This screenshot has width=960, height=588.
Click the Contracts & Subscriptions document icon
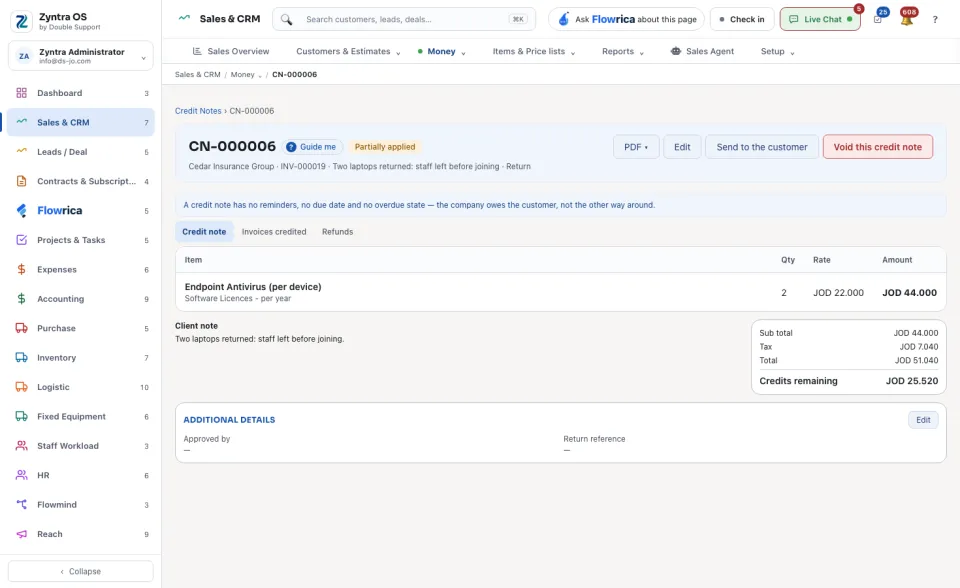21,181
